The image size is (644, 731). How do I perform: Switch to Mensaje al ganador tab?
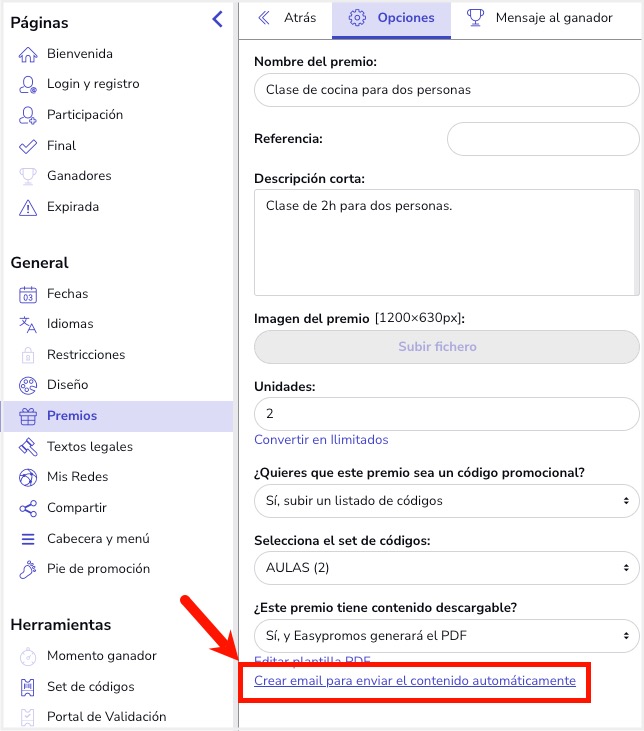[x=540, y=18]
